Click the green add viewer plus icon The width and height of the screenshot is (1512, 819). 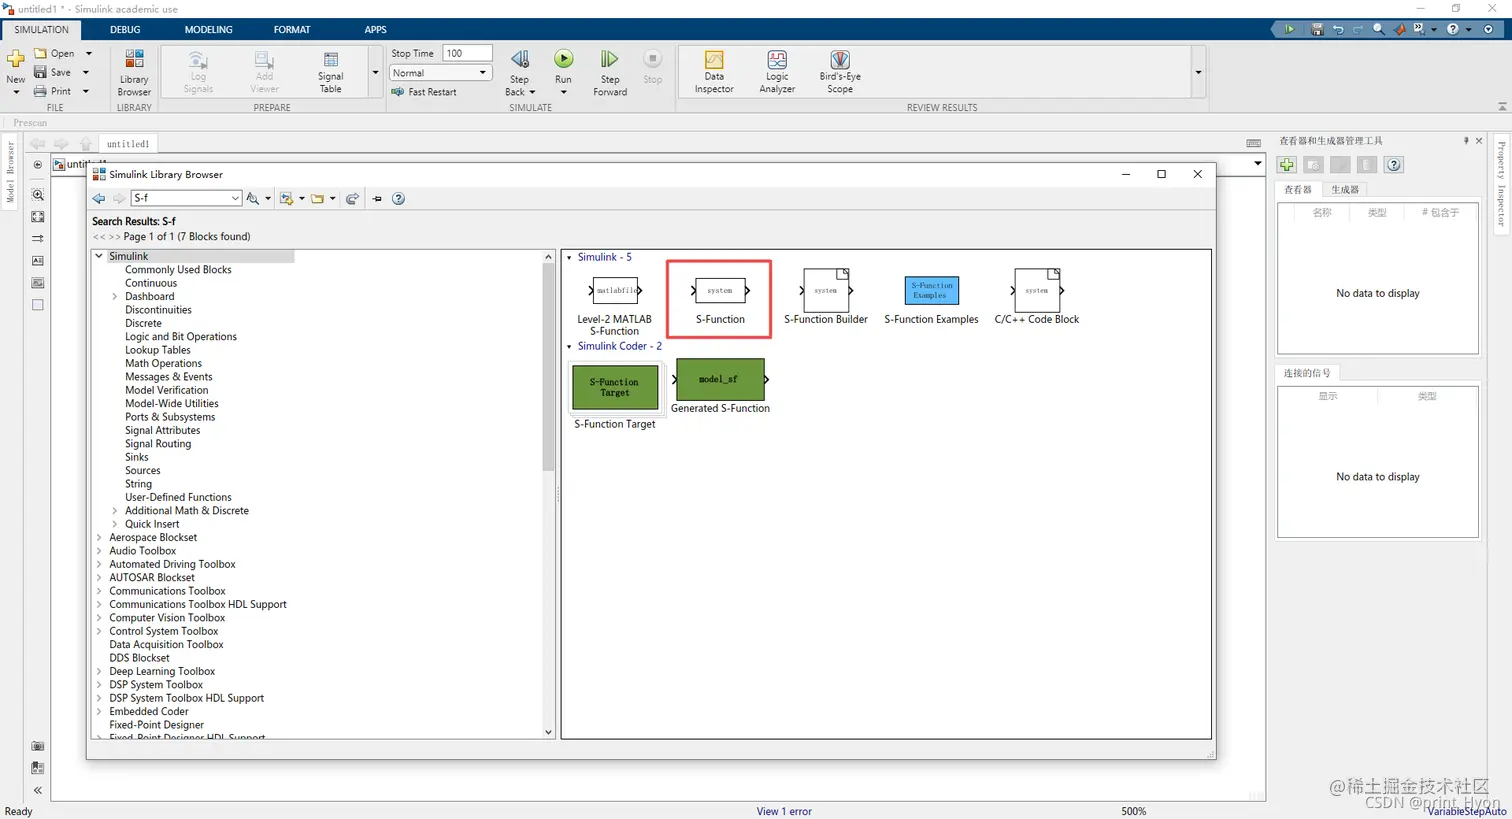pyautogui.click(x=1287, y=165)
